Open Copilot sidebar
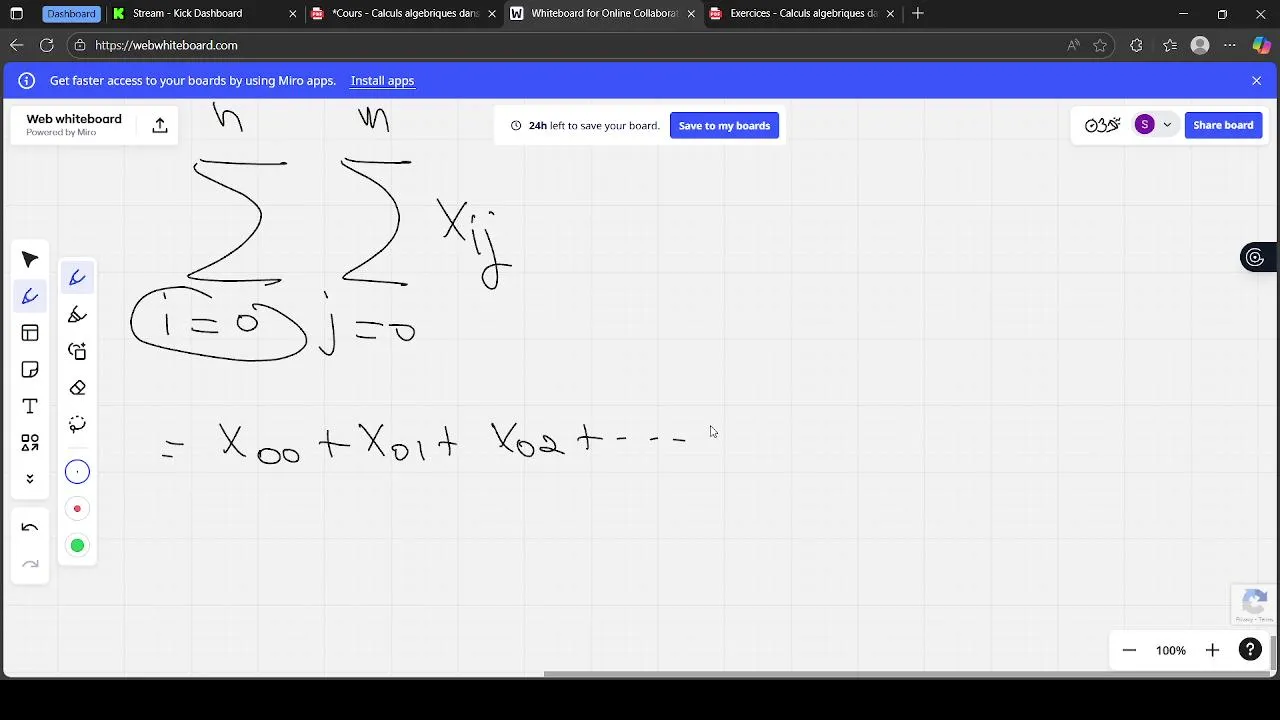The image size is (1280, 720). pyautogui.click(x=1262, y=45)
